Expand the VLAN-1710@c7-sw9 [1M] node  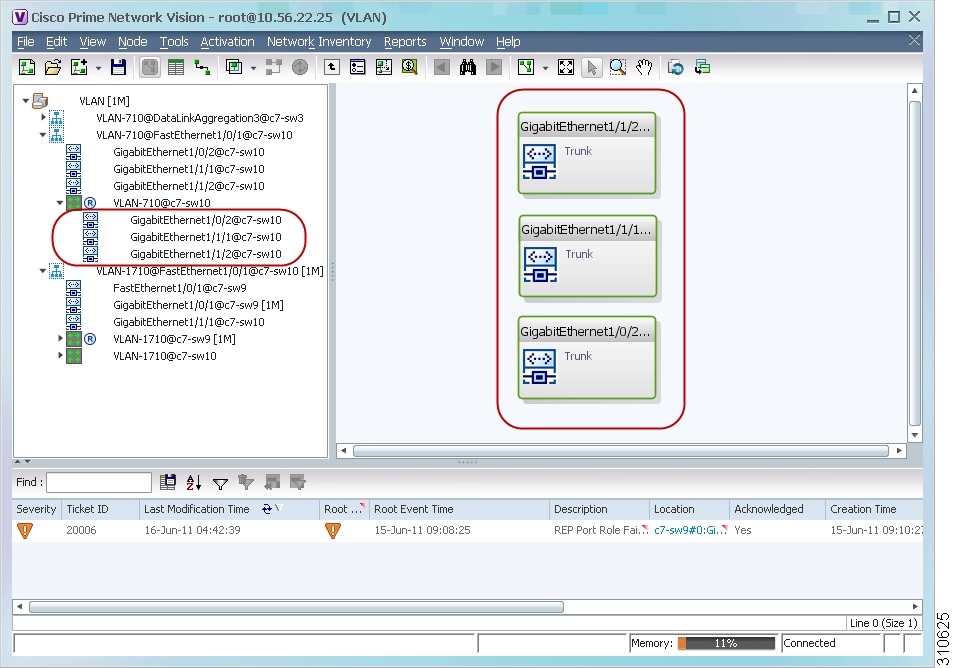(x=60, y=338)
